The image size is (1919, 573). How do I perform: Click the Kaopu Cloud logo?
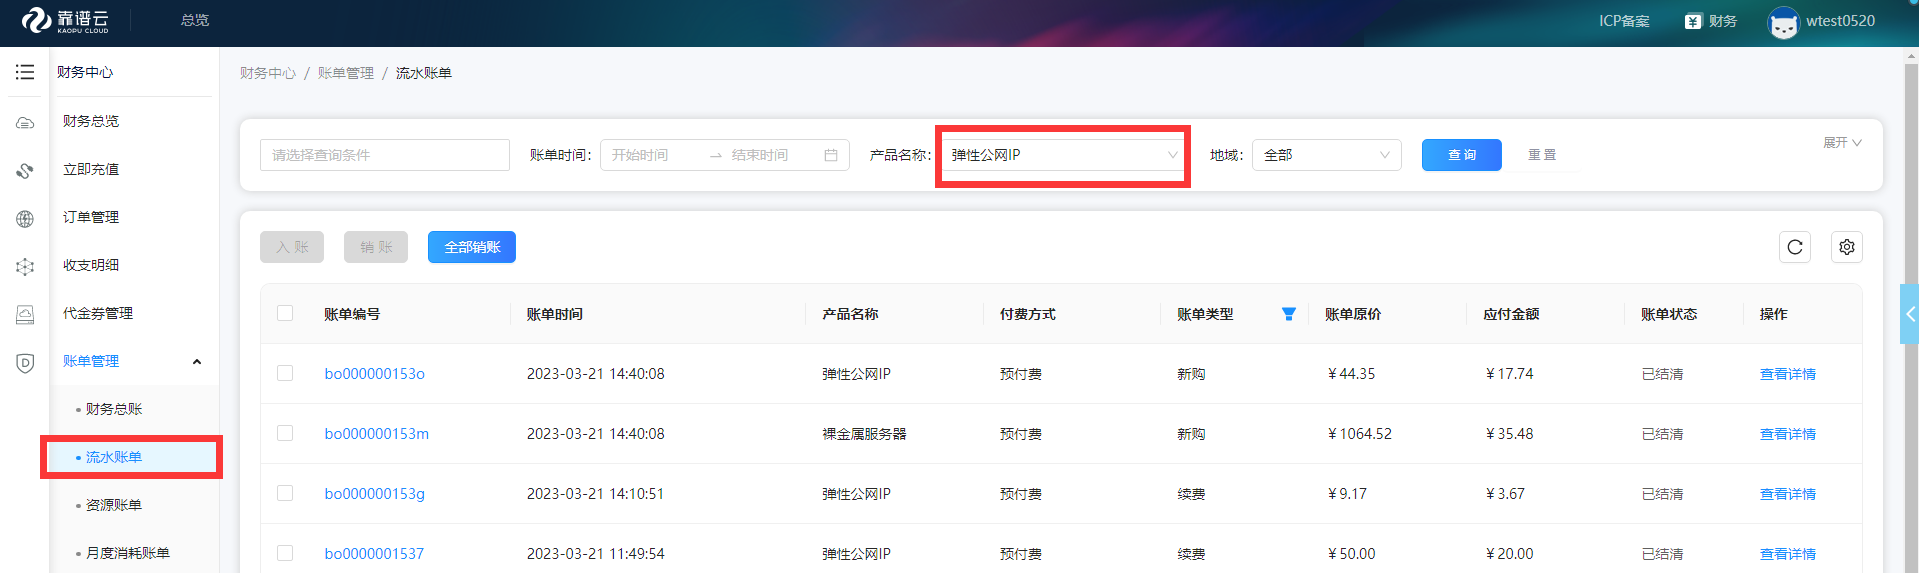[x=66, y=20]
